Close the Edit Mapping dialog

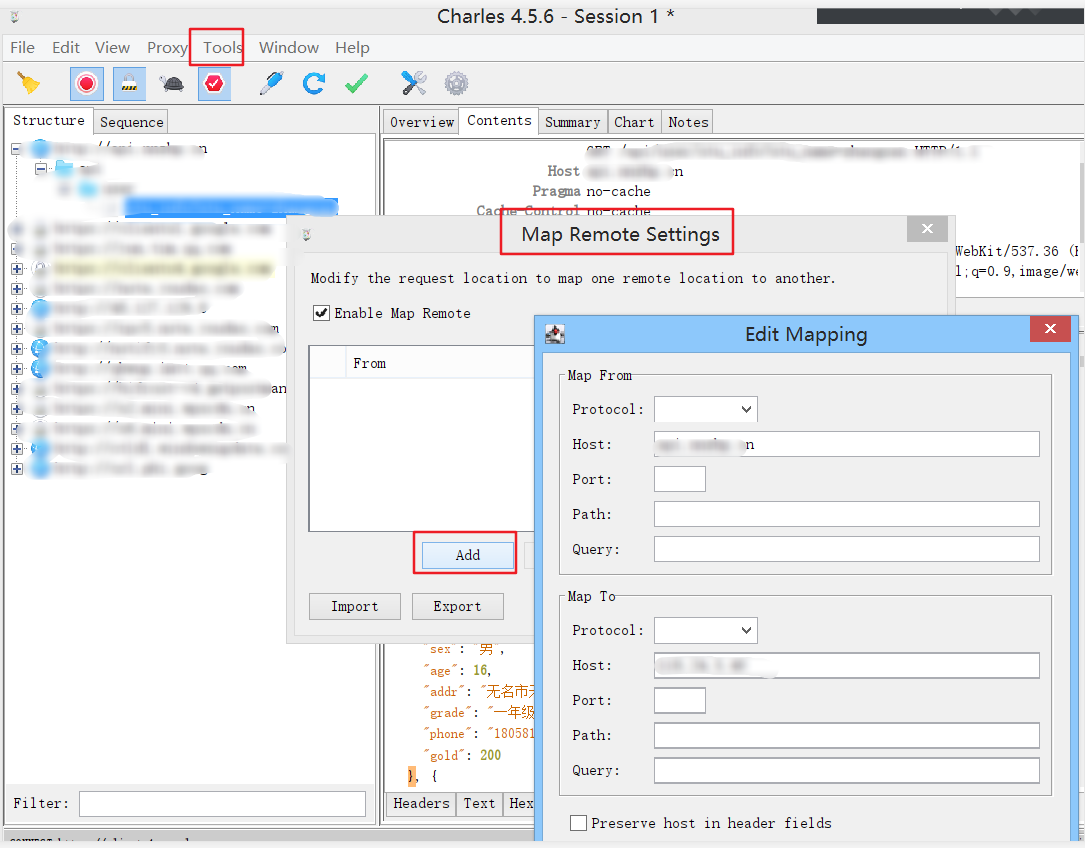pyautogui.click(x=1050, y=329)
